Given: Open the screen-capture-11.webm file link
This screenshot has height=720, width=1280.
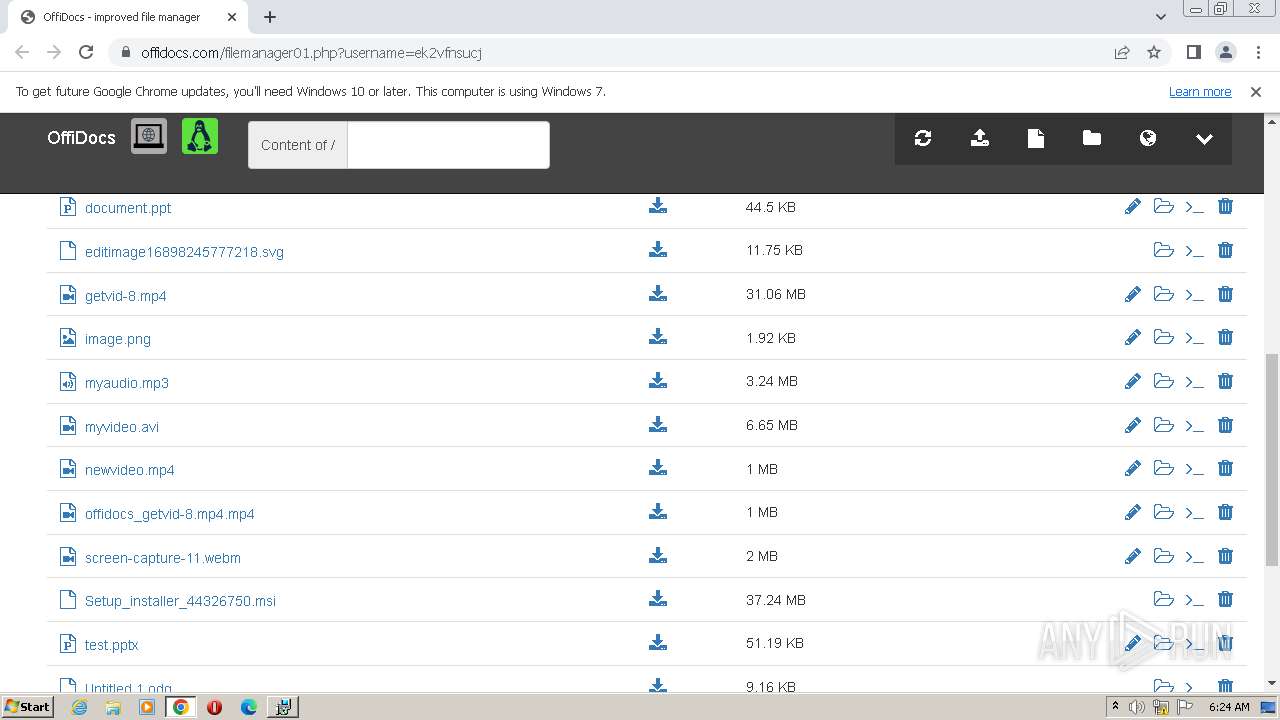Looking at the screenshot, I should click(x=163, y=558).
